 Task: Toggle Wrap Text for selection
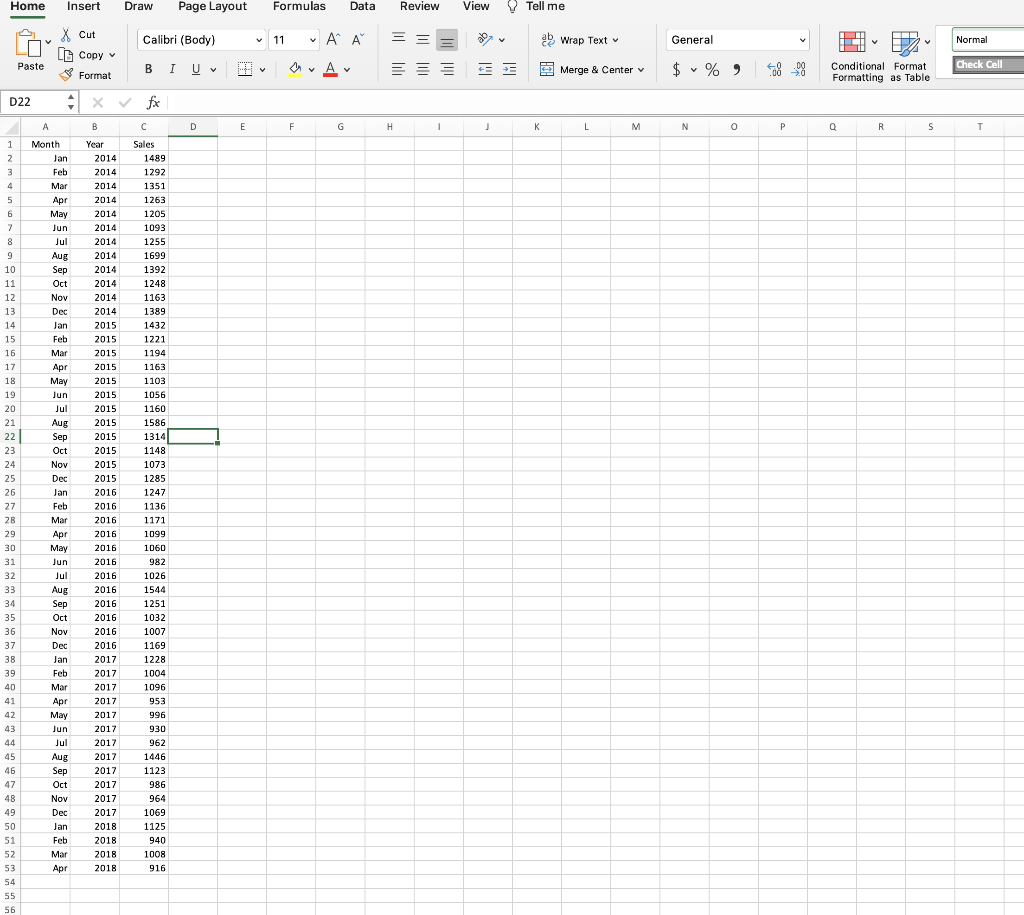(x=580, y=40)
